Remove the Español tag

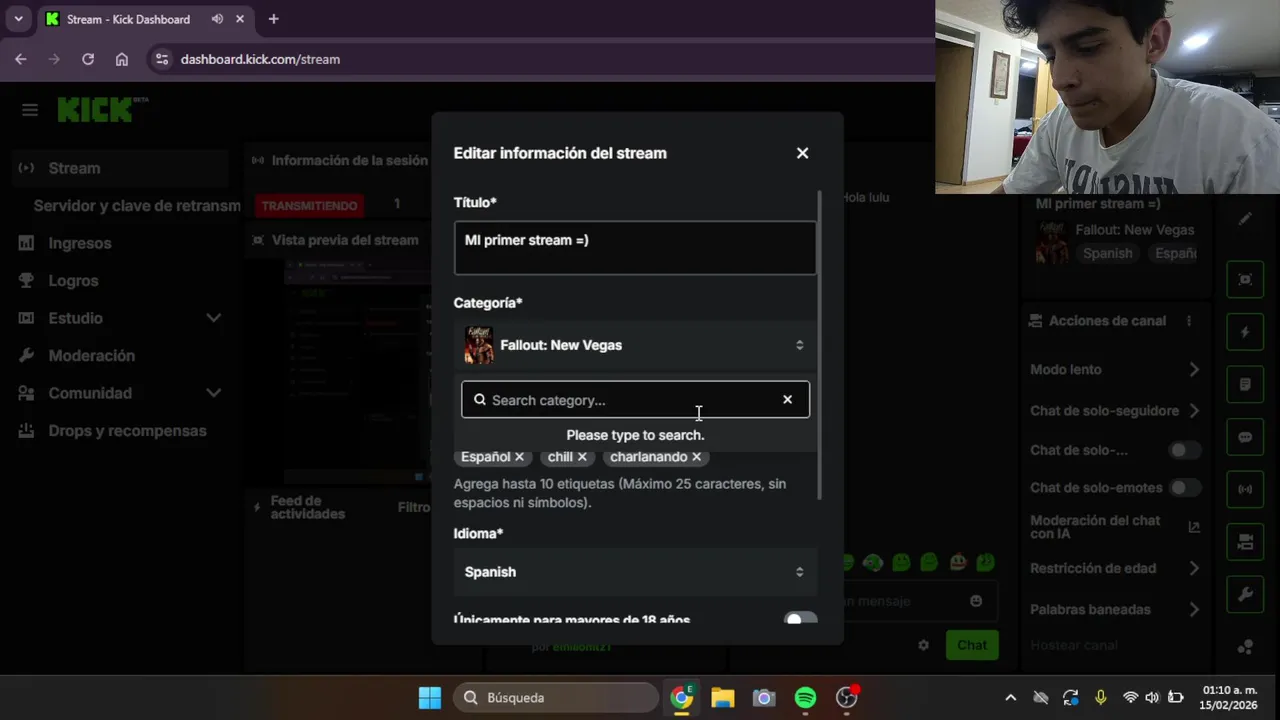(519, 457)
